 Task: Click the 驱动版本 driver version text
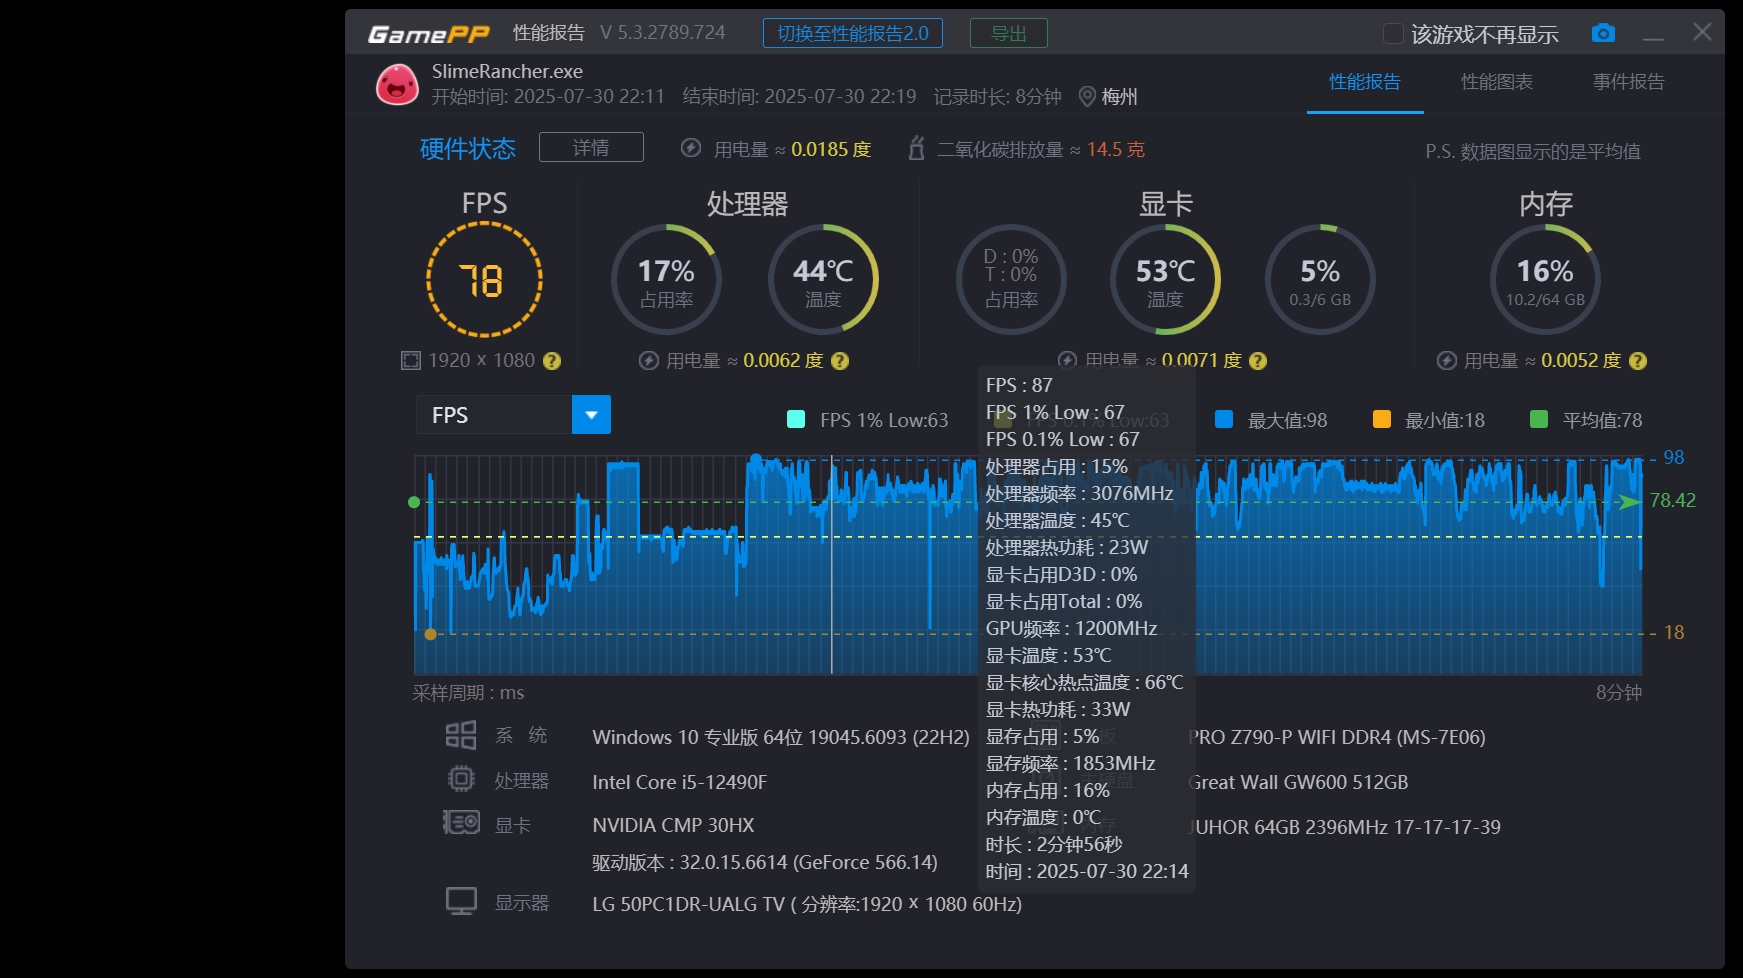(x=765, y=862)
